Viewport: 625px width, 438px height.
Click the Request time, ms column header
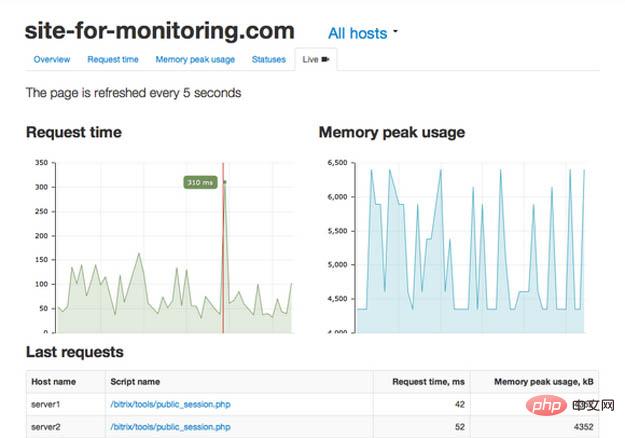click(428, 381)
